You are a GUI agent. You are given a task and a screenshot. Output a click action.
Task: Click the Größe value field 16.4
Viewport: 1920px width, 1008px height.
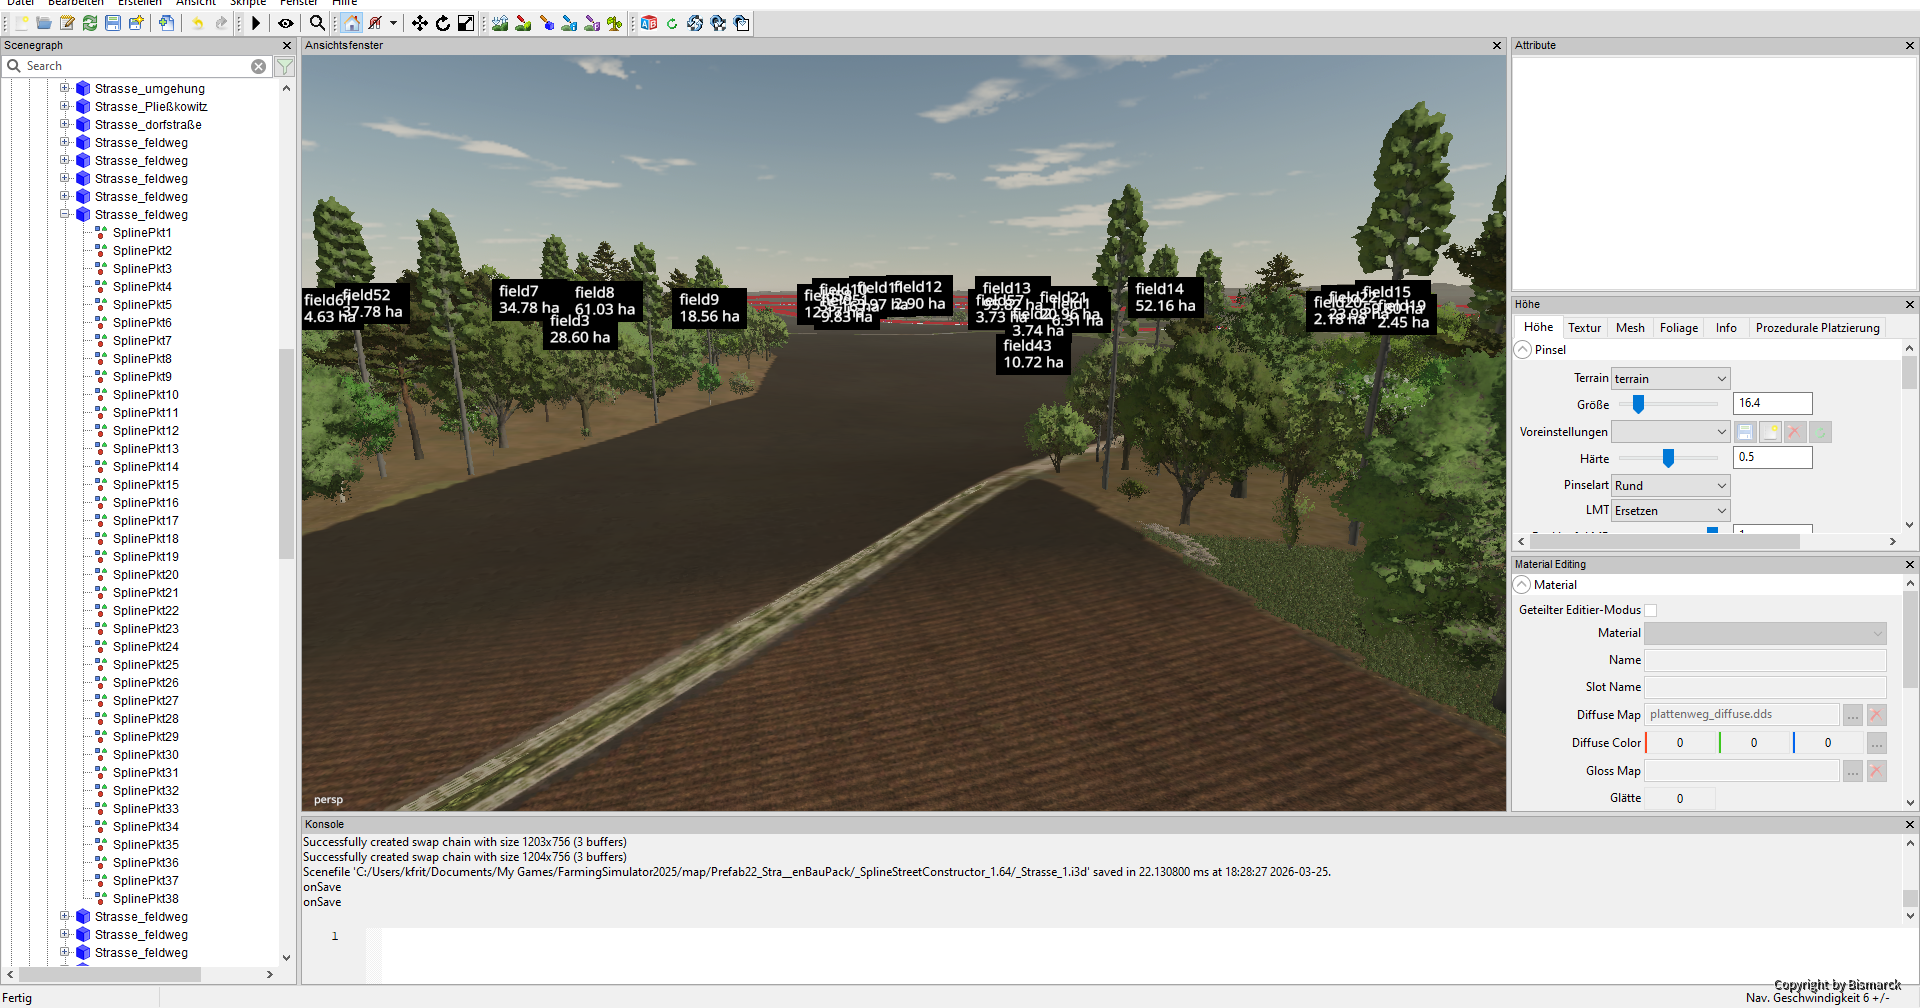(x=1772, y=403)
